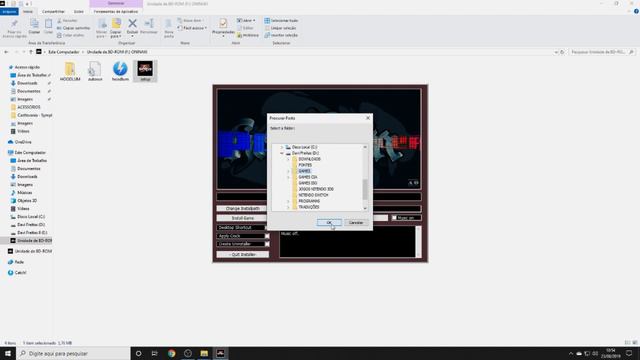Expand the DOWNLOADS folder node

pos(288,159)
